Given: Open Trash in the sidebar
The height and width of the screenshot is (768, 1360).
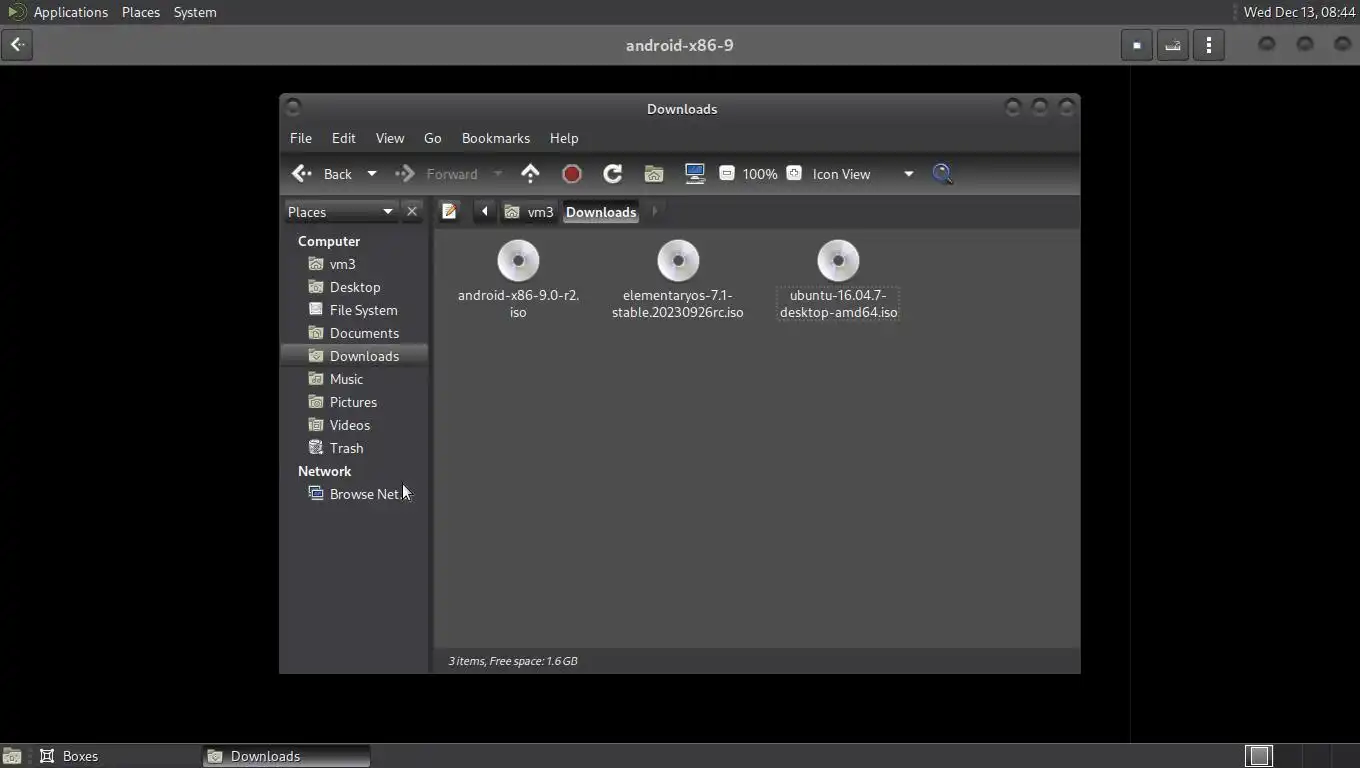Looking at the screenshot, I should [355, 448].
